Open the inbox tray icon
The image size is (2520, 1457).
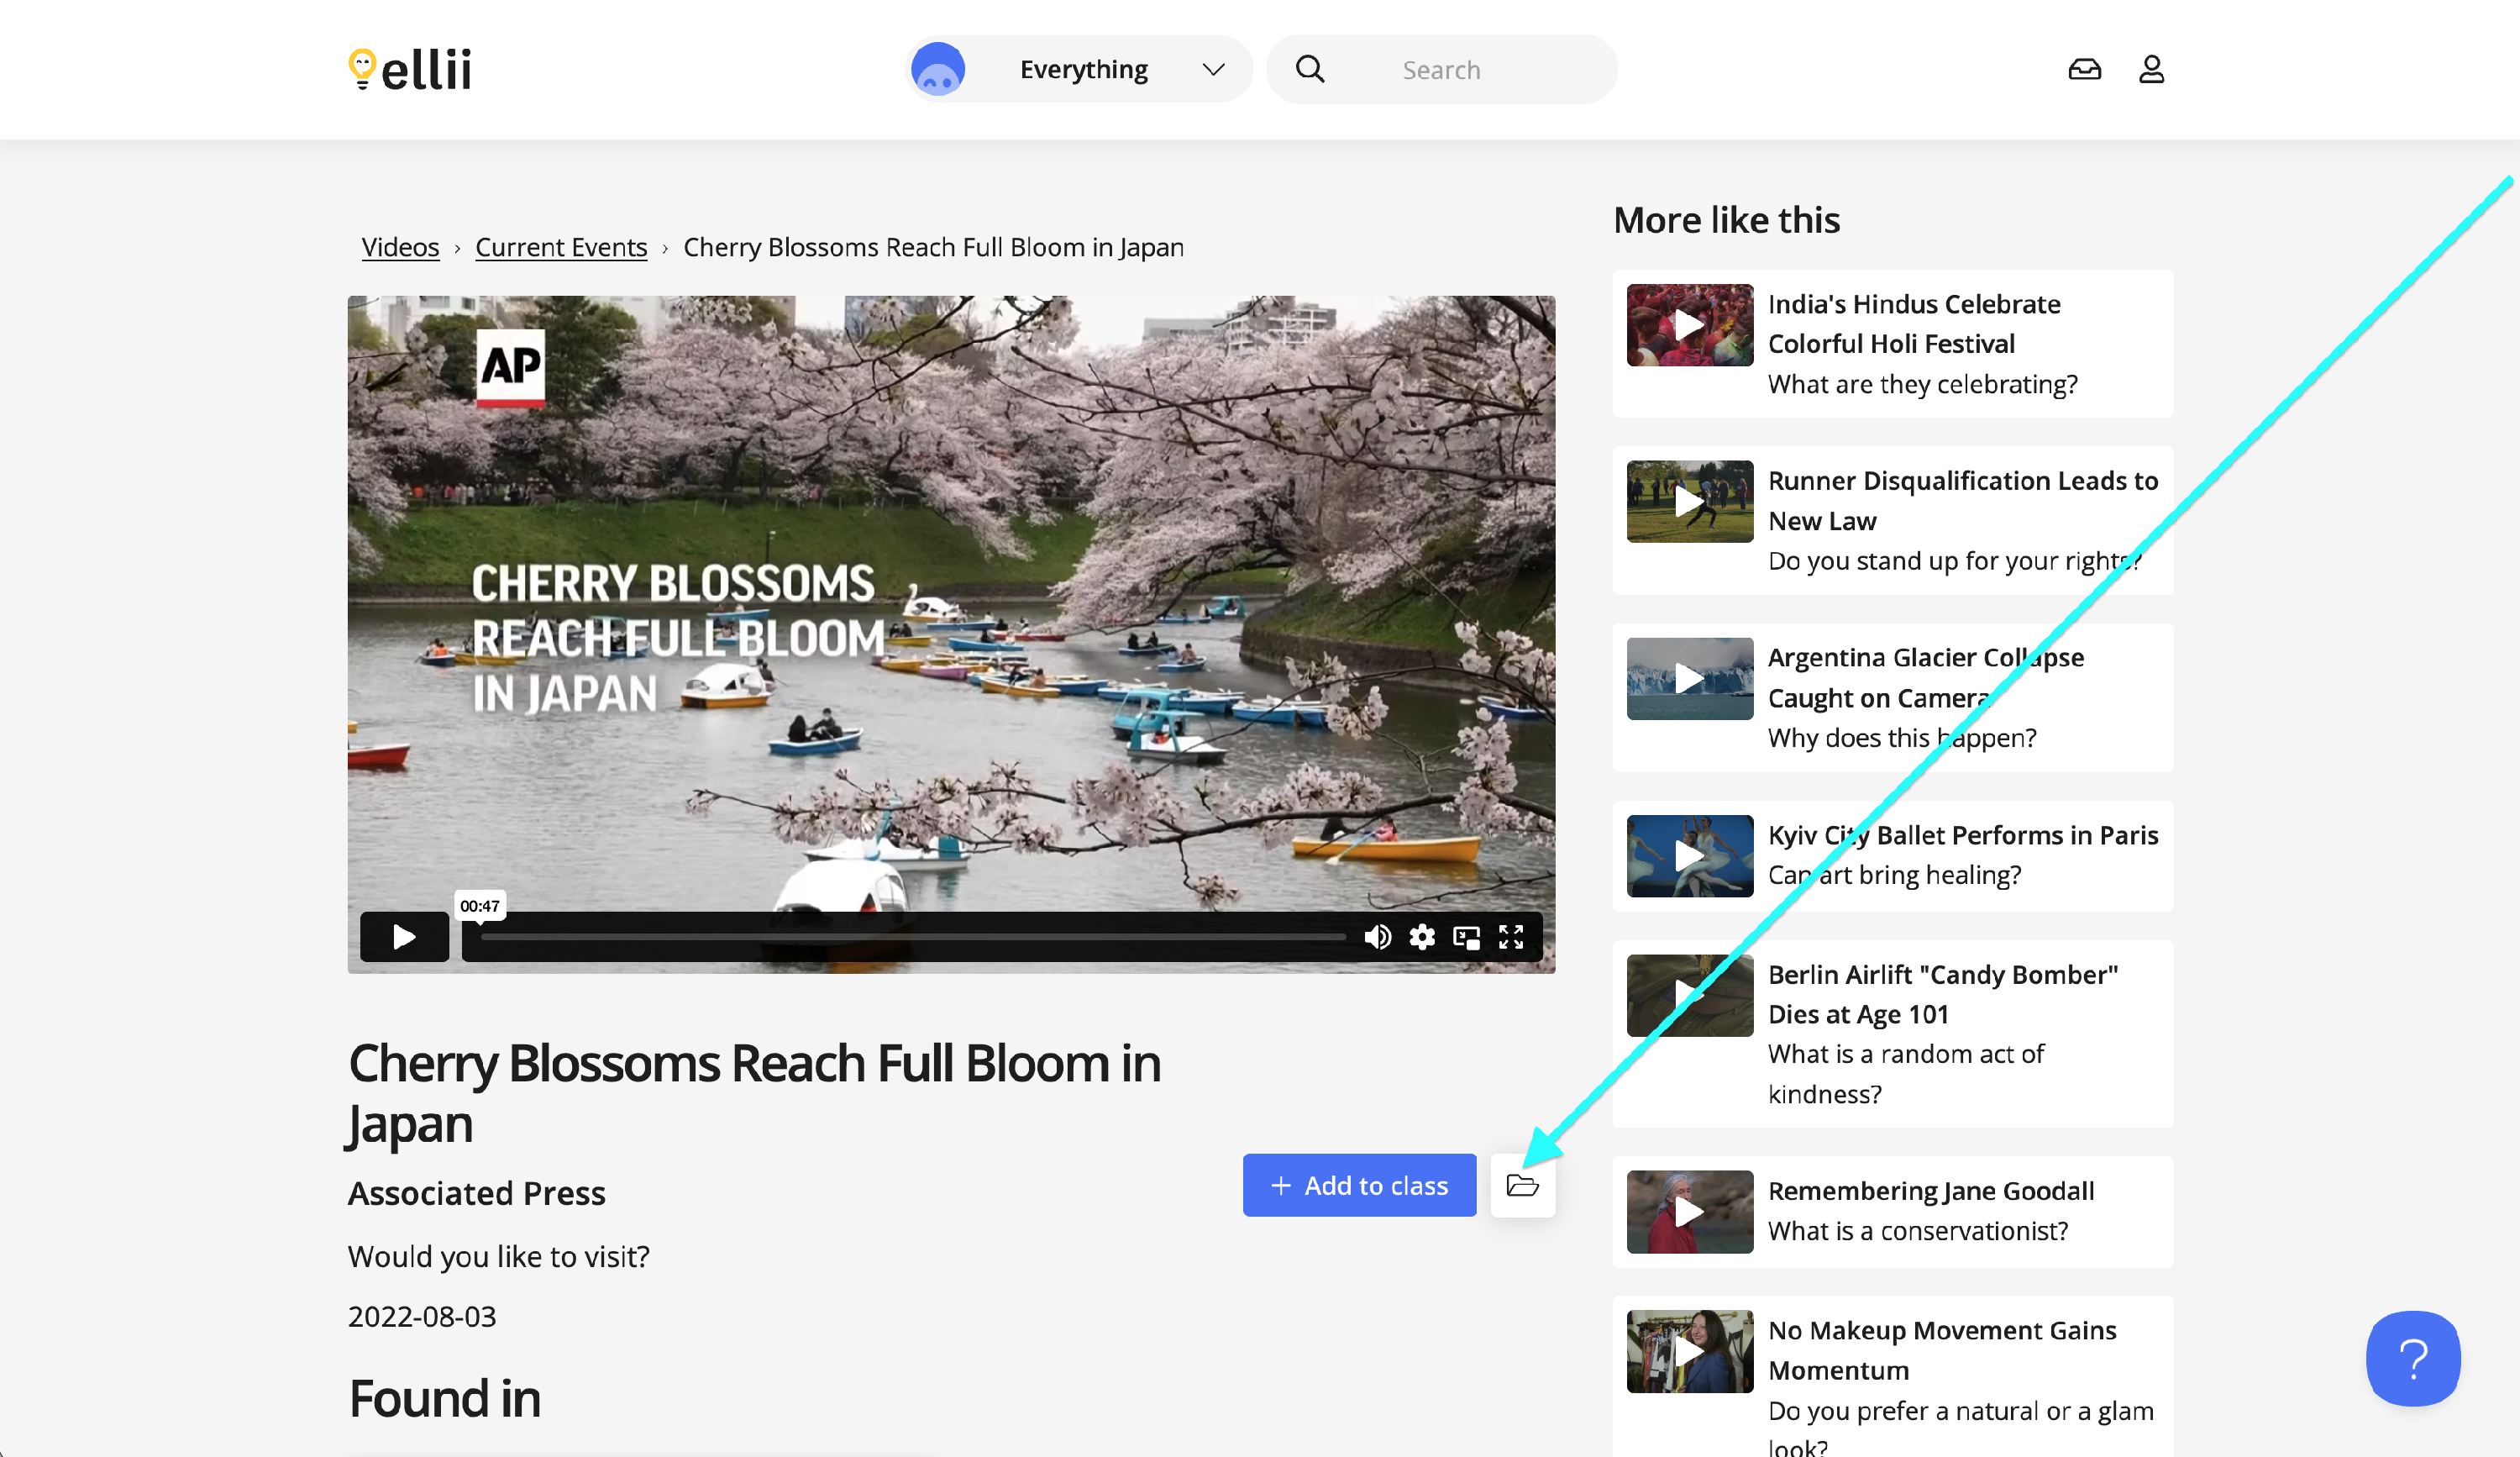(x=2084, y=69)
